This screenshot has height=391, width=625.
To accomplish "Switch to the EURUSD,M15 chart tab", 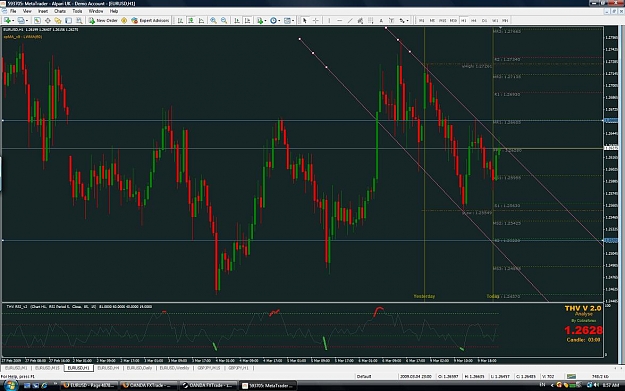I will (x=47, y=368).
